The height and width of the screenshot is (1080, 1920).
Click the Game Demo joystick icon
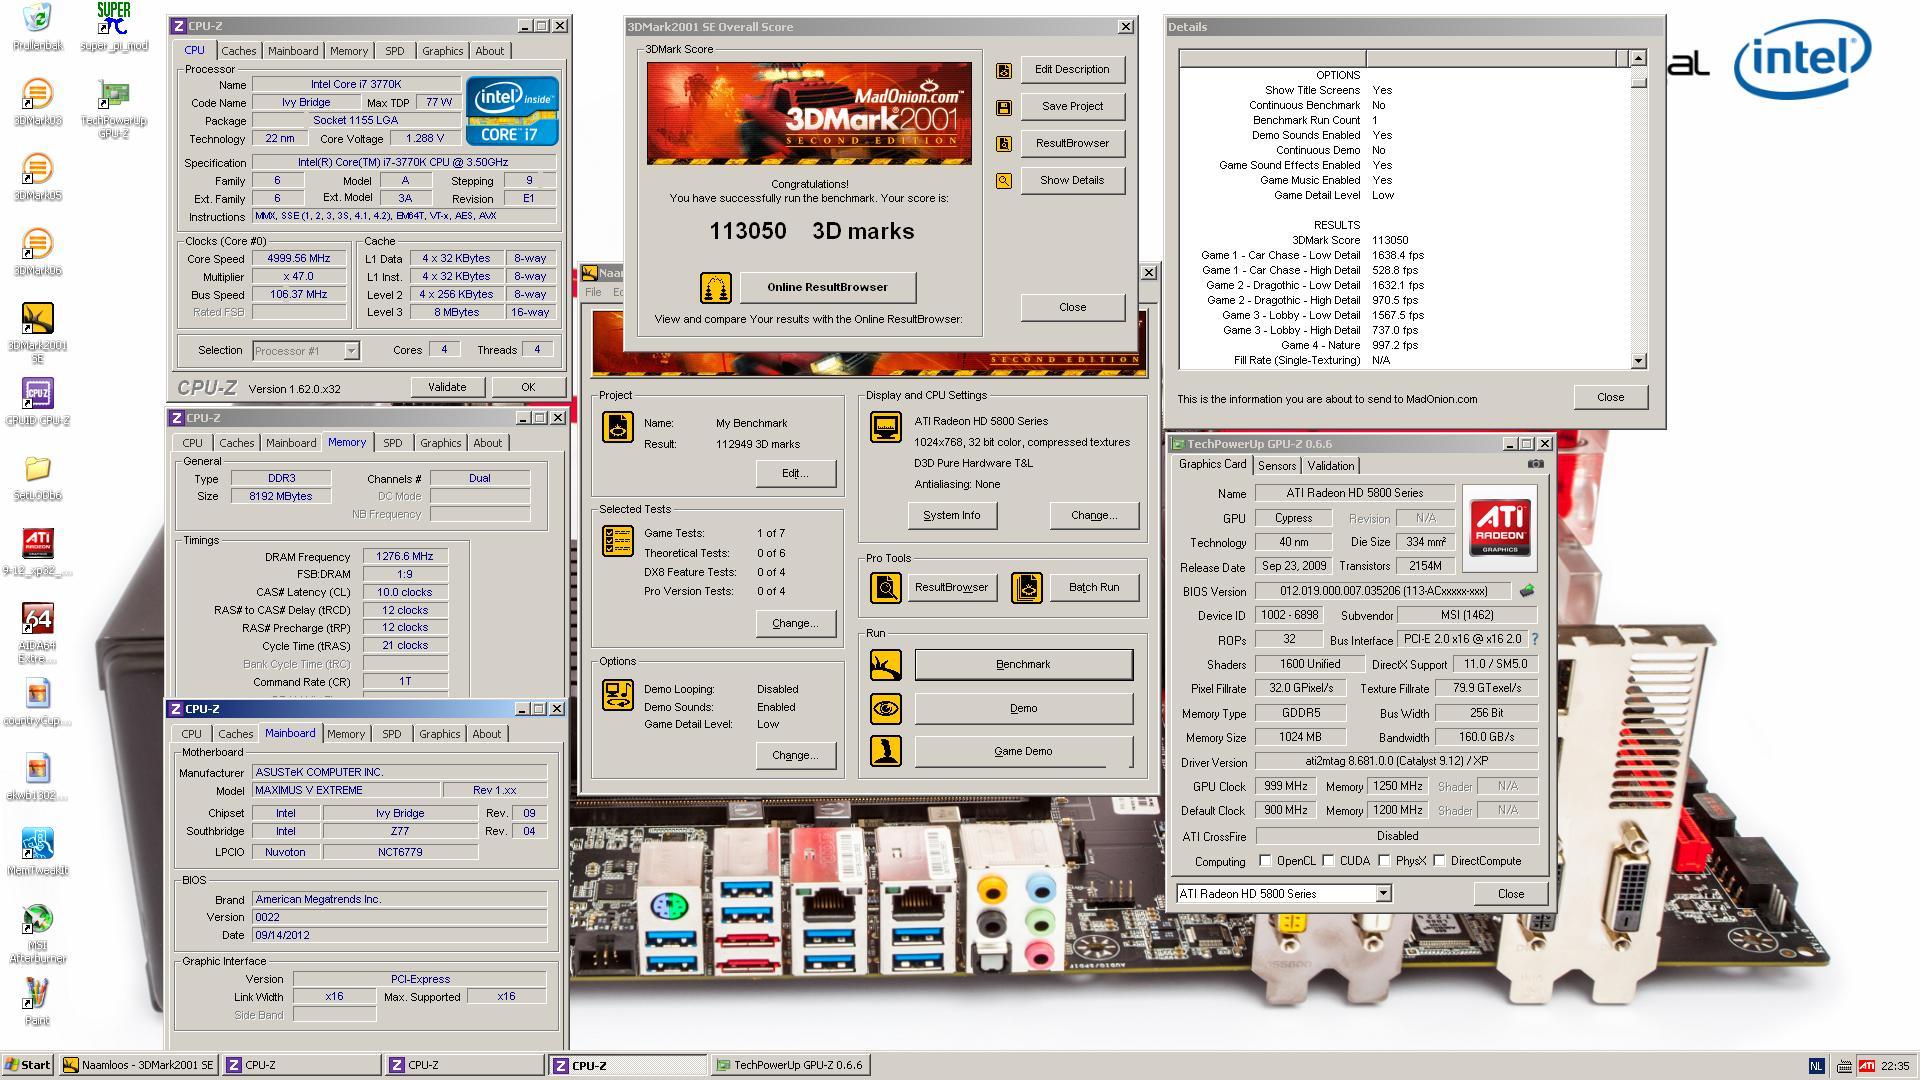[885, 751]
